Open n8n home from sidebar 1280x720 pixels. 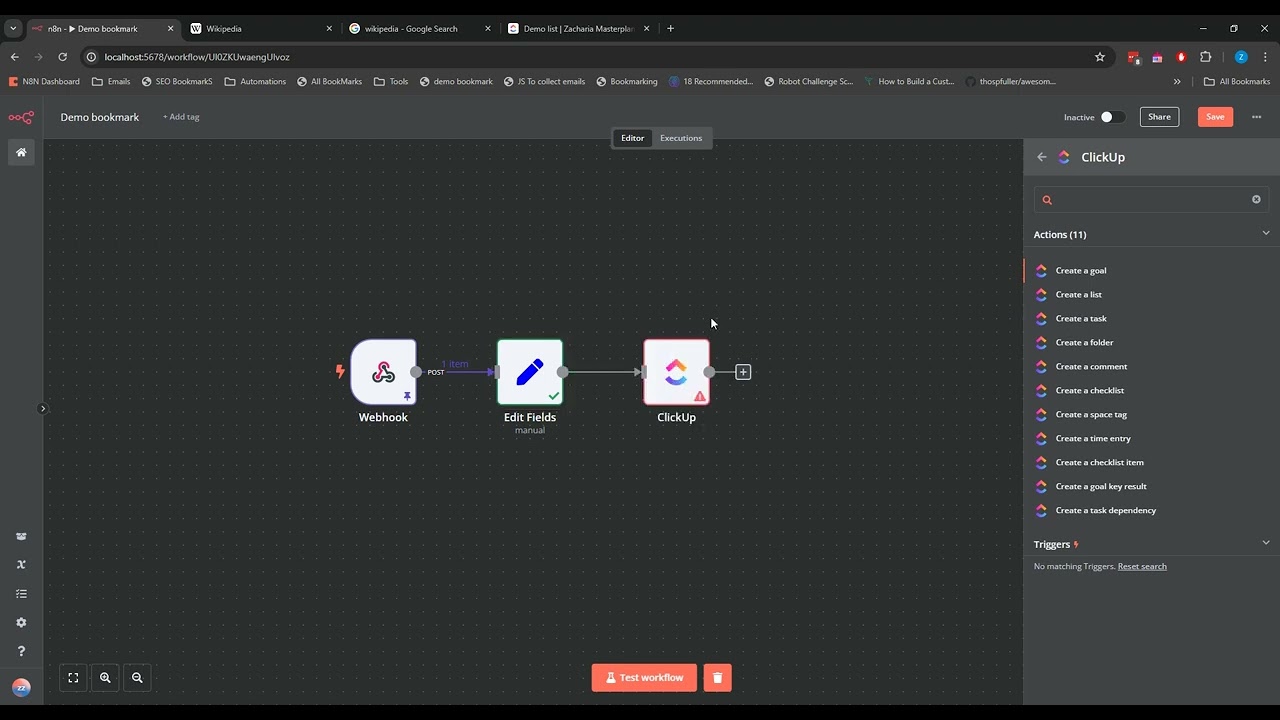click(x=21, y=152)
